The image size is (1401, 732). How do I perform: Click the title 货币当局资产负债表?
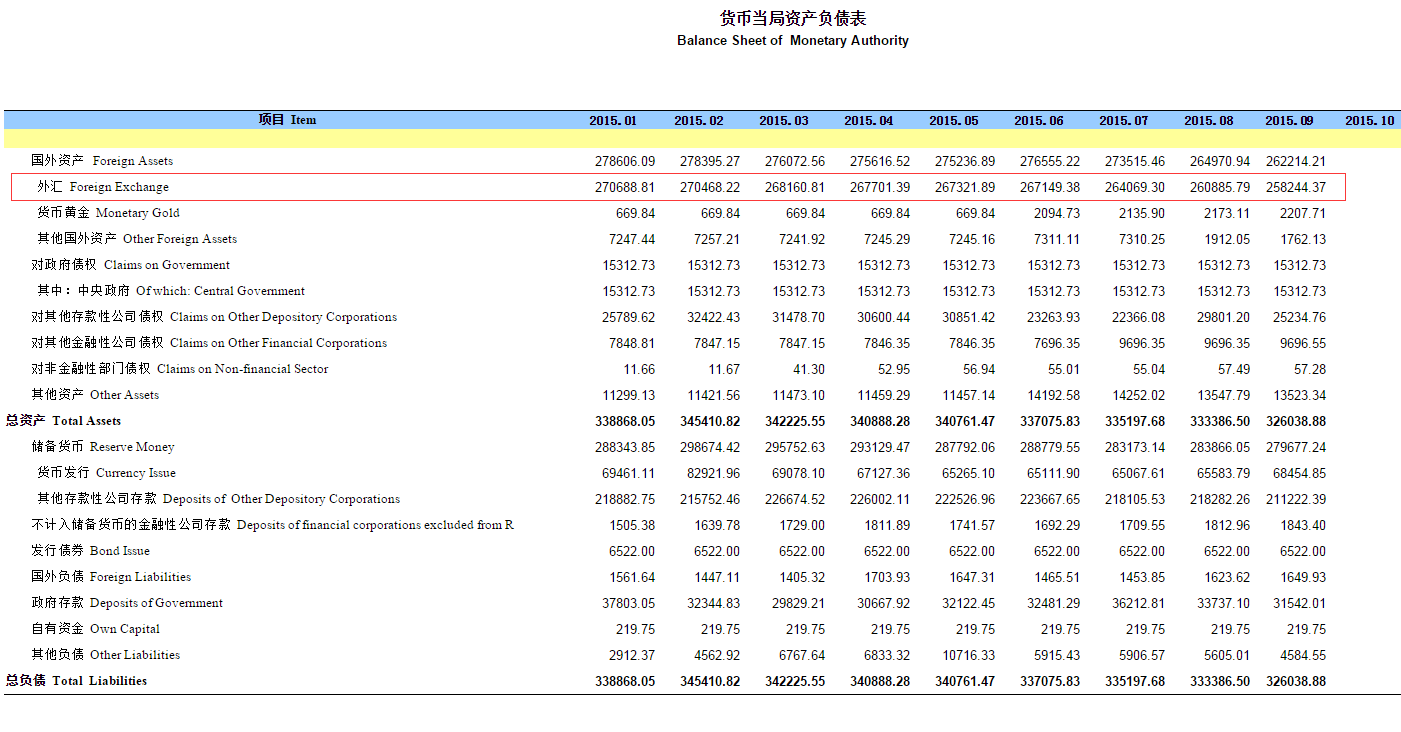pyautogui.click(x=793, y=19)
